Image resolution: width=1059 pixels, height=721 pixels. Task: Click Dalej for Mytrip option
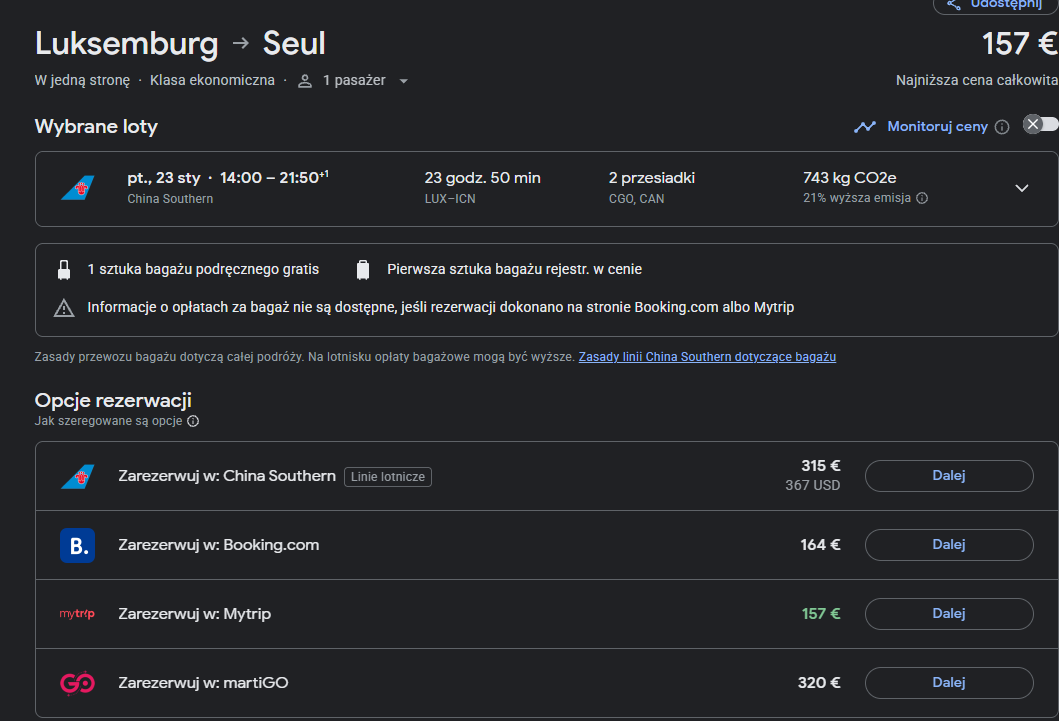pos(949,614)
